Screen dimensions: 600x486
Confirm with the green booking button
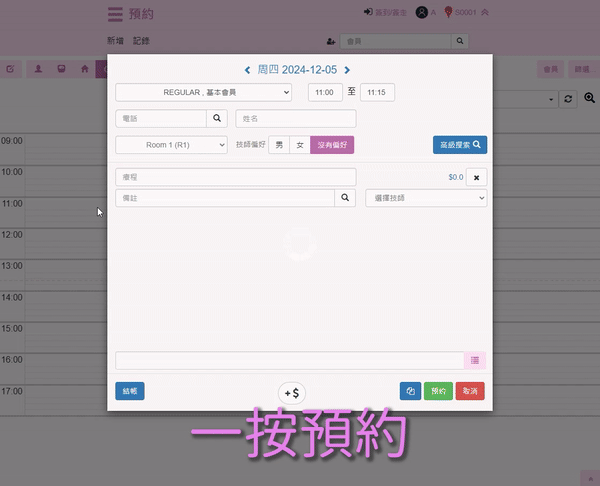point(438,391)
